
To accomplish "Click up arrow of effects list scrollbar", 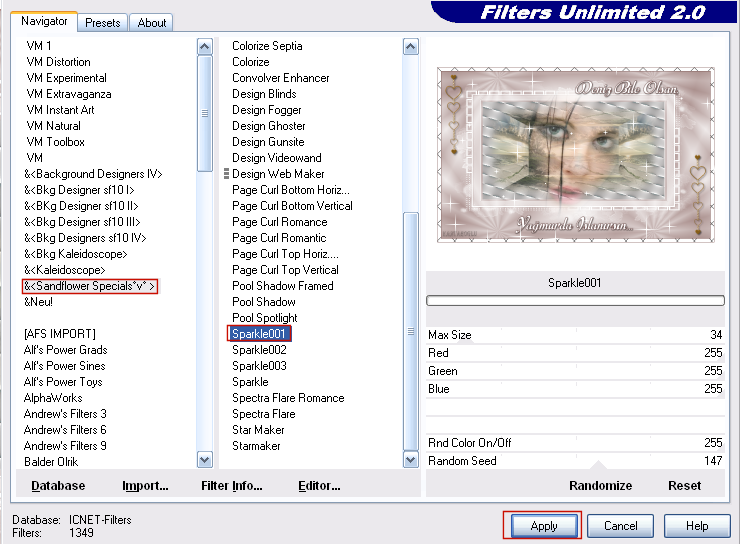I will point(411,47).
